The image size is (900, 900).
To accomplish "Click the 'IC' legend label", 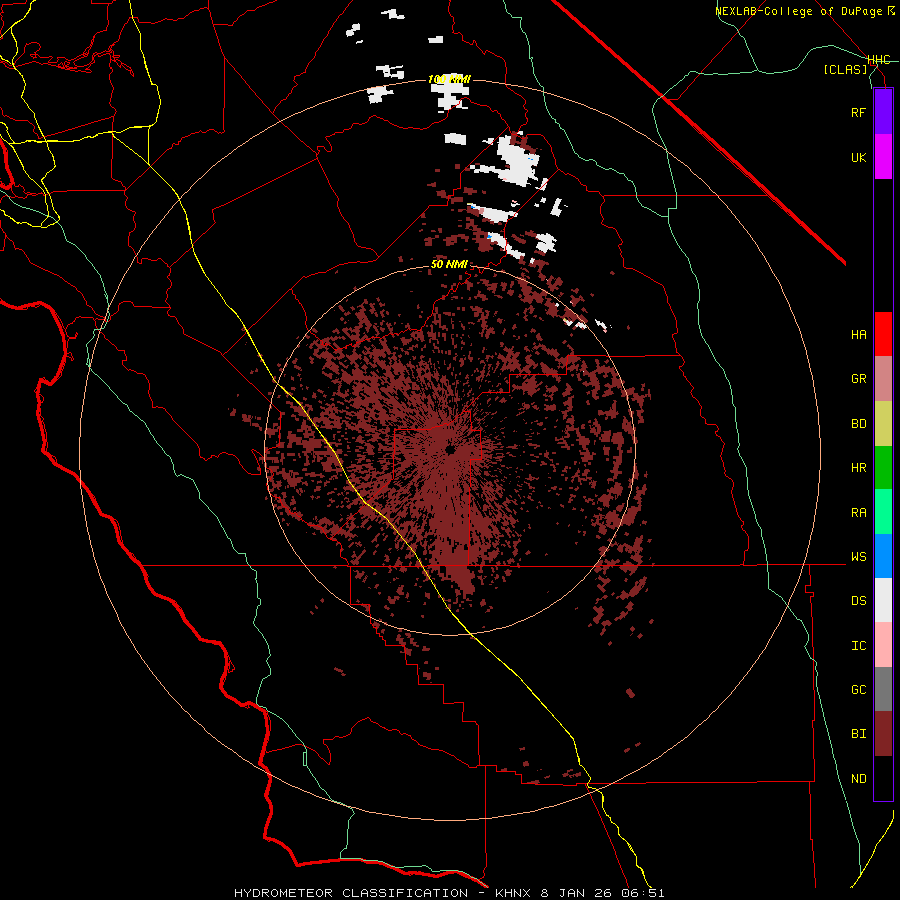I will (858, 646).
